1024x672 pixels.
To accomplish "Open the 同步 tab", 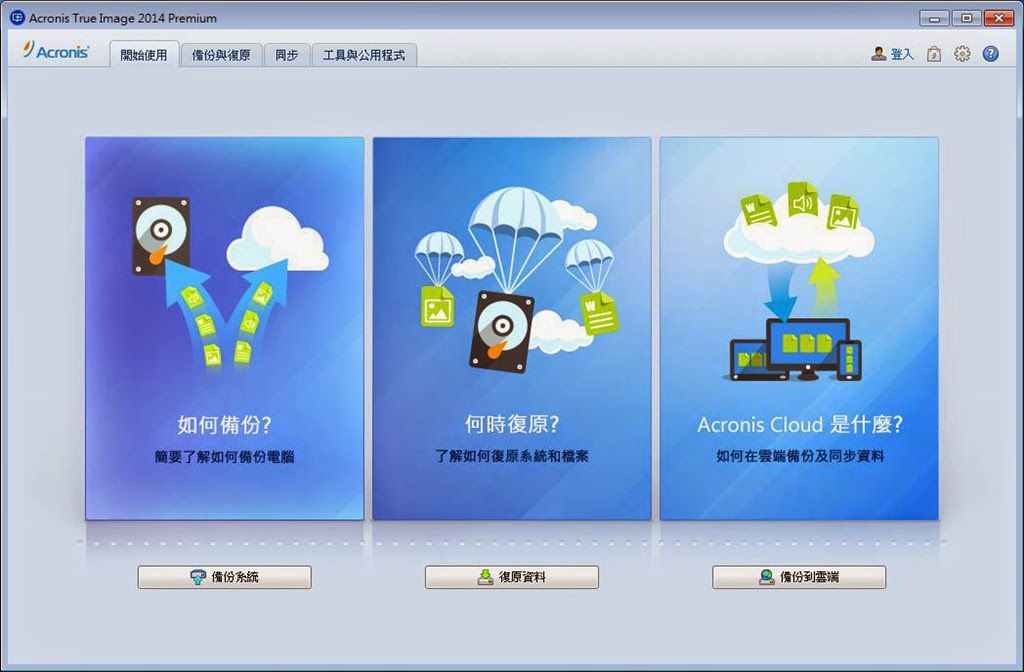I will click(287, 55).
